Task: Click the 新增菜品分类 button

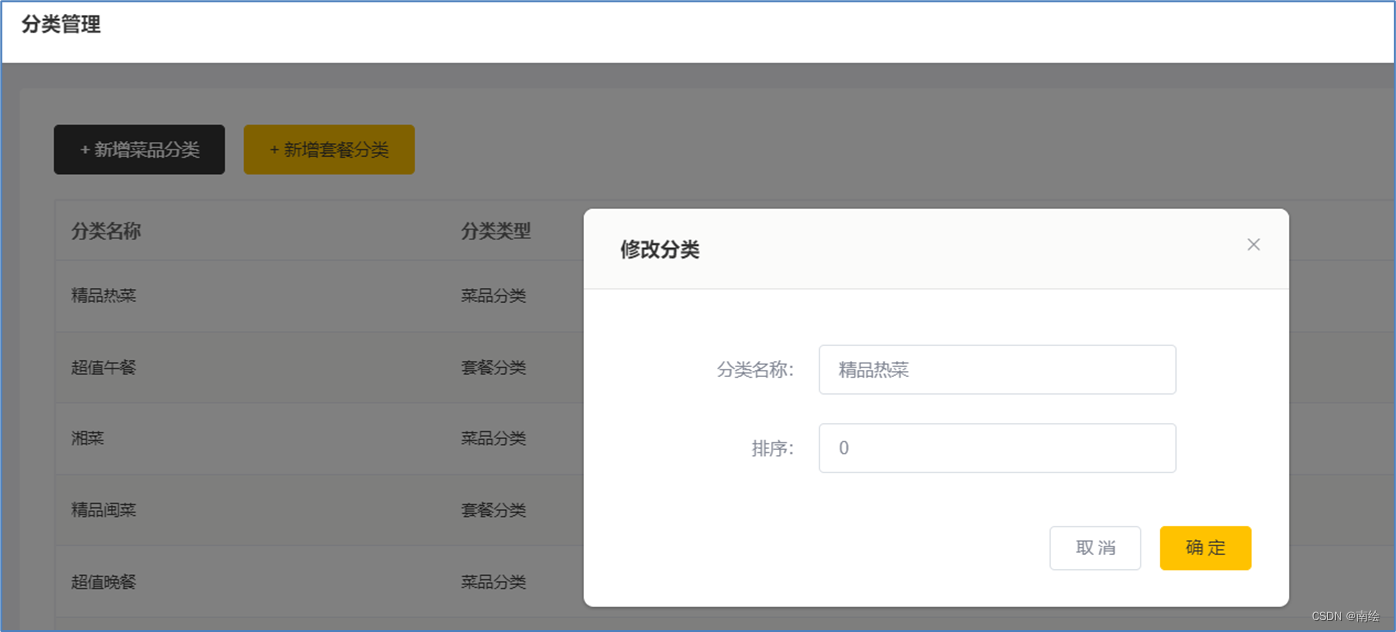Action: point(139,150)
